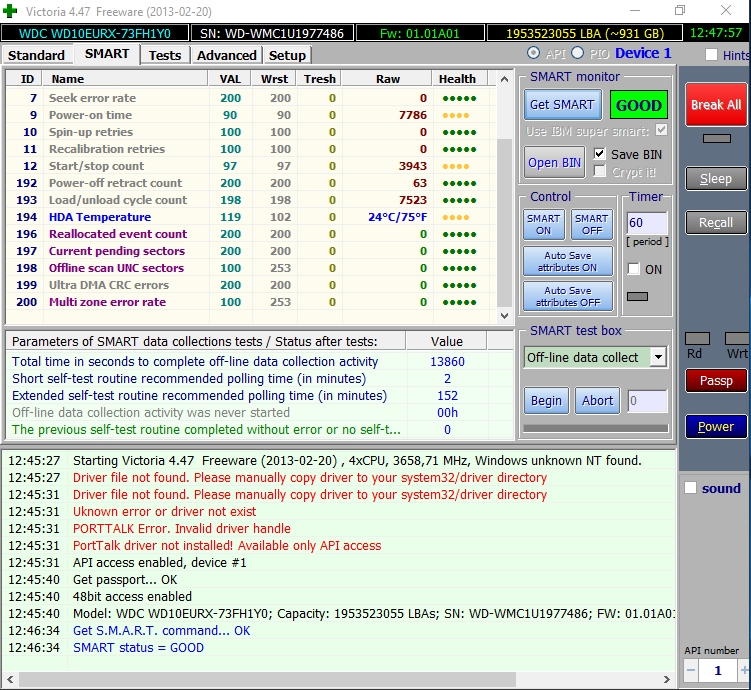751x690 pixels.
Task: Open the Advanced tab
Action: [226, 55]
